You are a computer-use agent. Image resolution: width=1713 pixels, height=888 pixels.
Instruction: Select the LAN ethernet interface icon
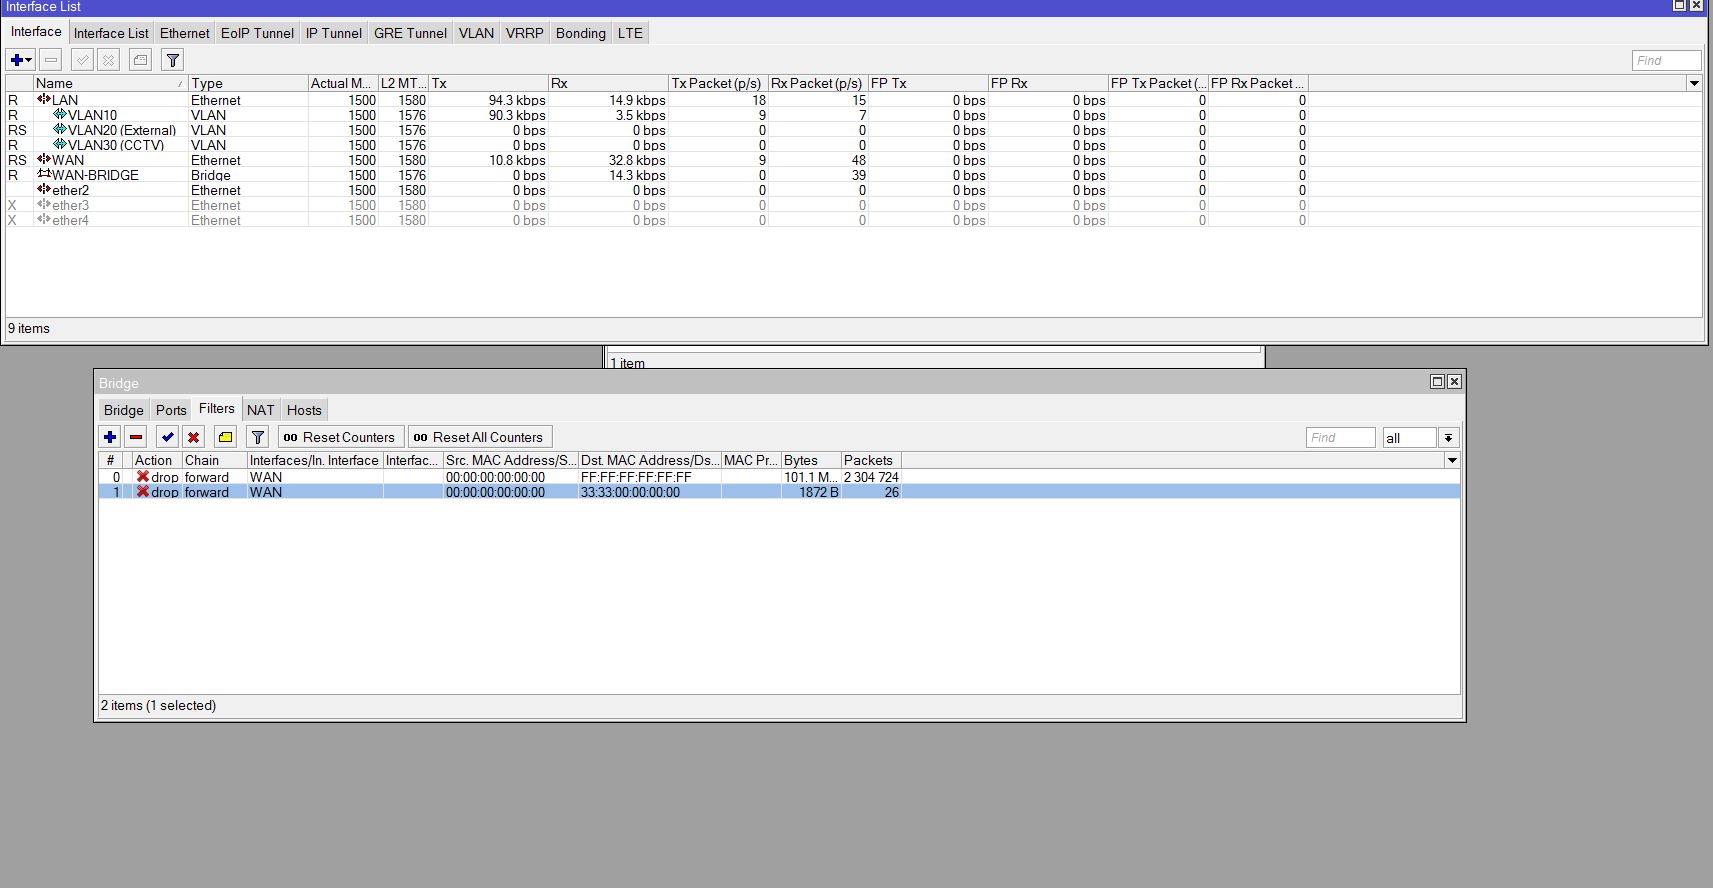(x=44, y=100)
